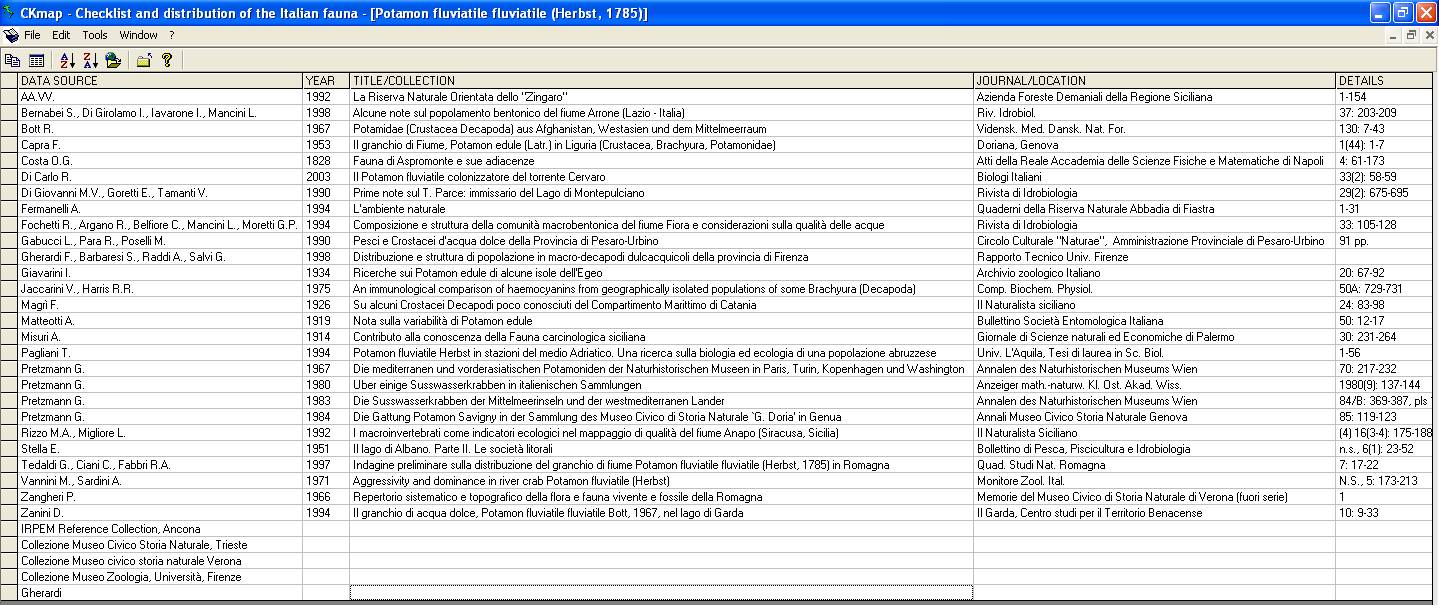Open the ? help menu

171,35
